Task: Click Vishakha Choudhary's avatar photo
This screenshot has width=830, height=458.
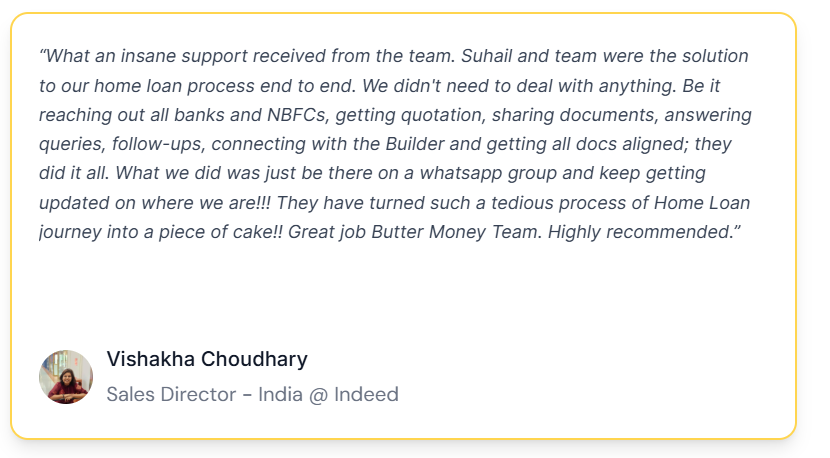Action: click(66, 377)
